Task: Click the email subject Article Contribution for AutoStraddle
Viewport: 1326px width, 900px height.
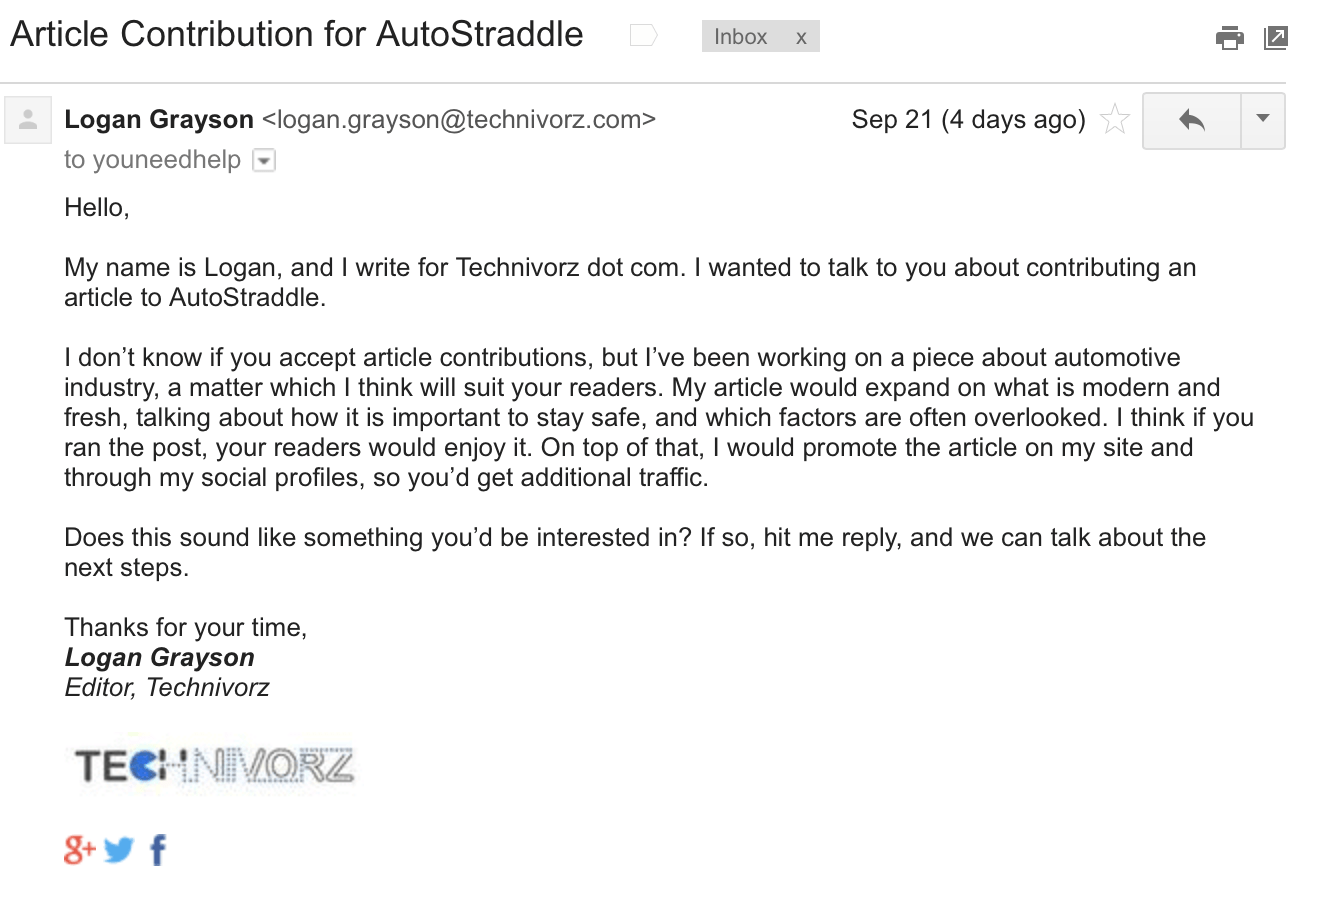Action: tap(297, 34)
